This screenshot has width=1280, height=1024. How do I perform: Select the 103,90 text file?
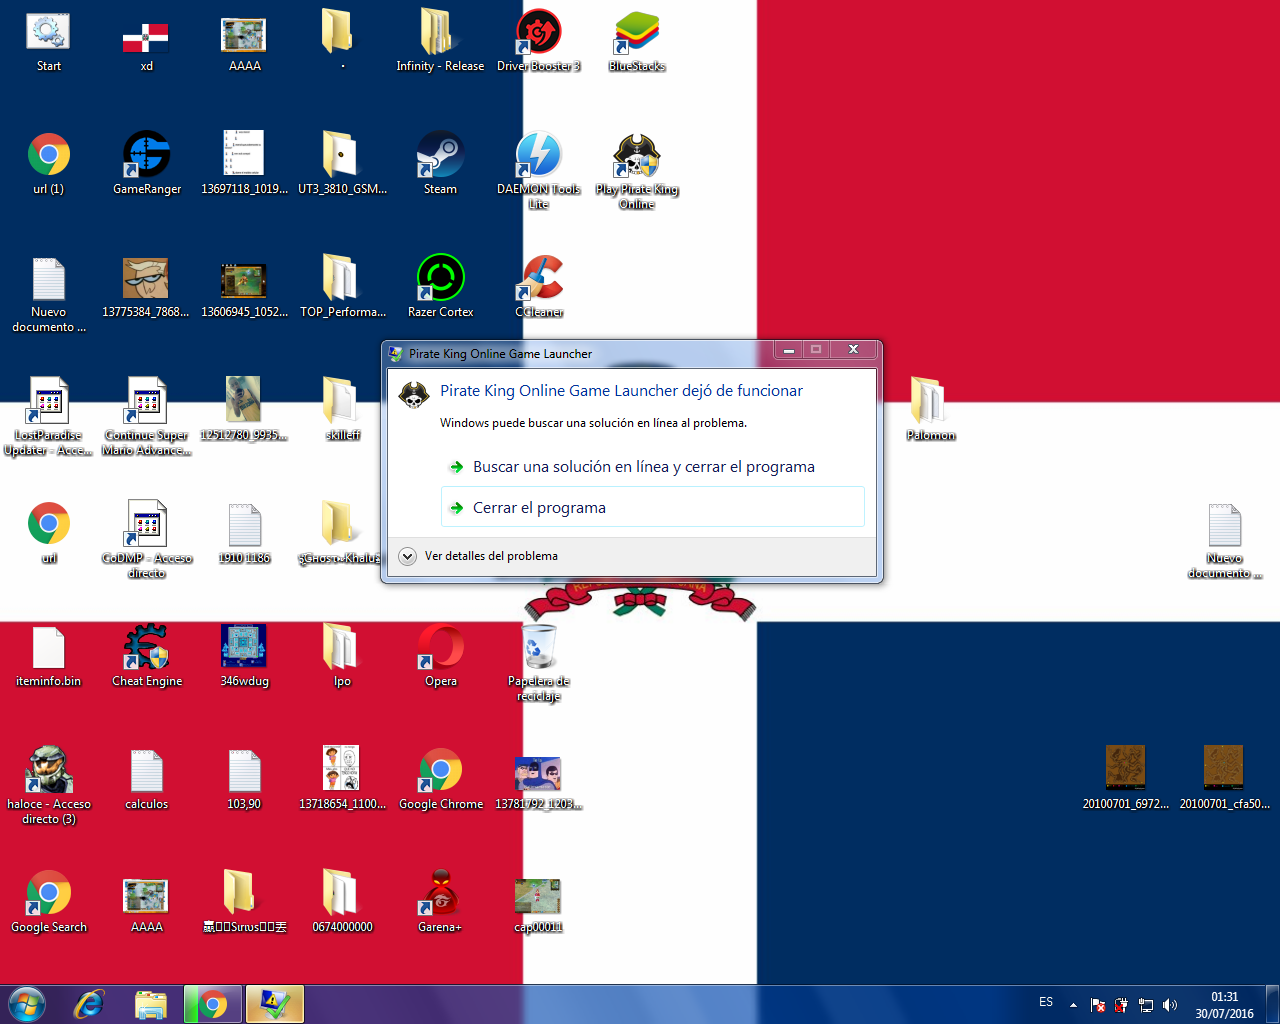tap(244, 779)
